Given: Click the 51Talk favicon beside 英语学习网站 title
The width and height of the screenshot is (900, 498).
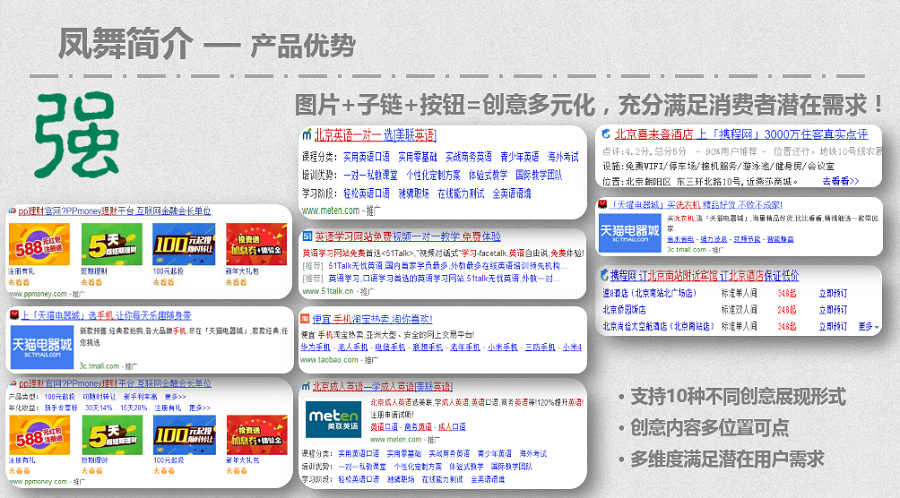Looking at the screenshot, I should (307, 236).
